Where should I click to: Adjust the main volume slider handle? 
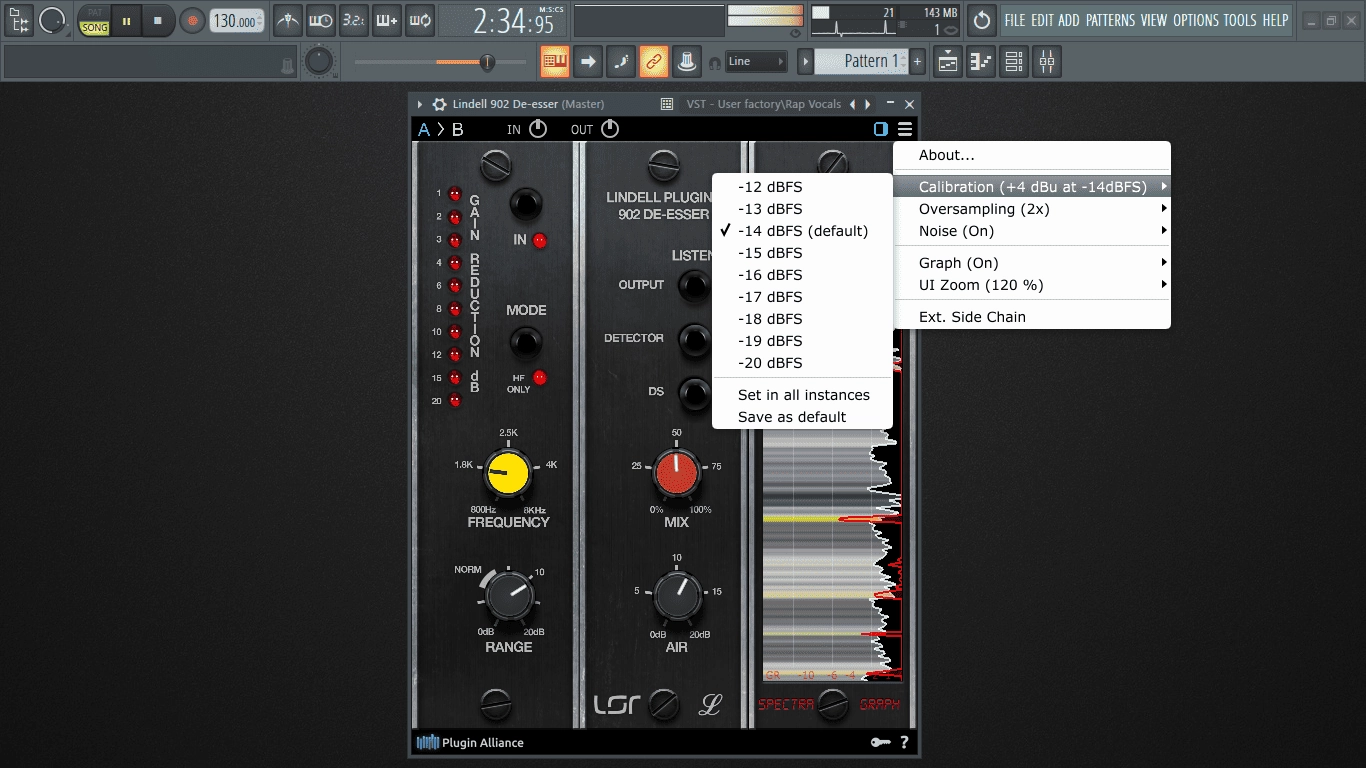(x=487, y=62)
